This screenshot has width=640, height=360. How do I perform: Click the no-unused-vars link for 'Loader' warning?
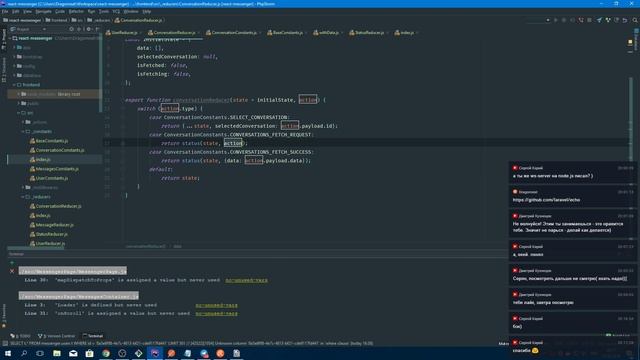pos(216,305)
